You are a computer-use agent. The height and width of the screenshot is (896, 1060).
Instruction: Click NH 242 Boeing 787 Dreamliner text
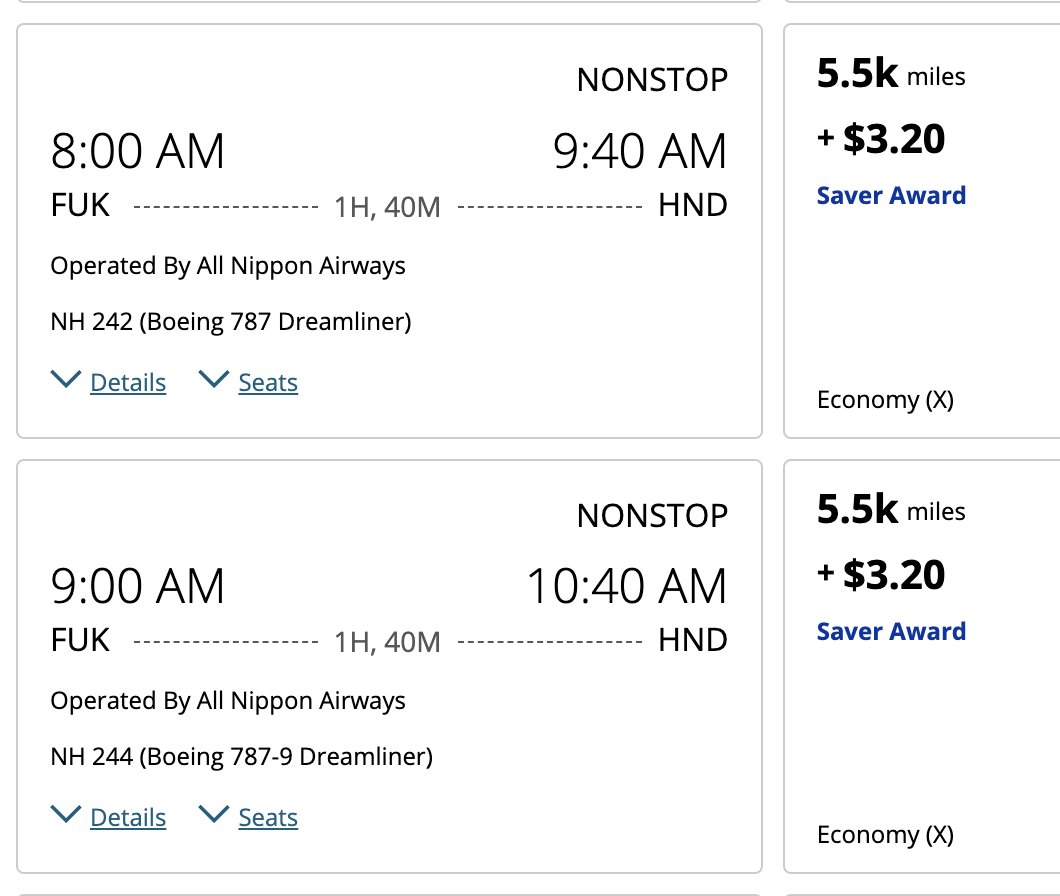pos(231,322)
